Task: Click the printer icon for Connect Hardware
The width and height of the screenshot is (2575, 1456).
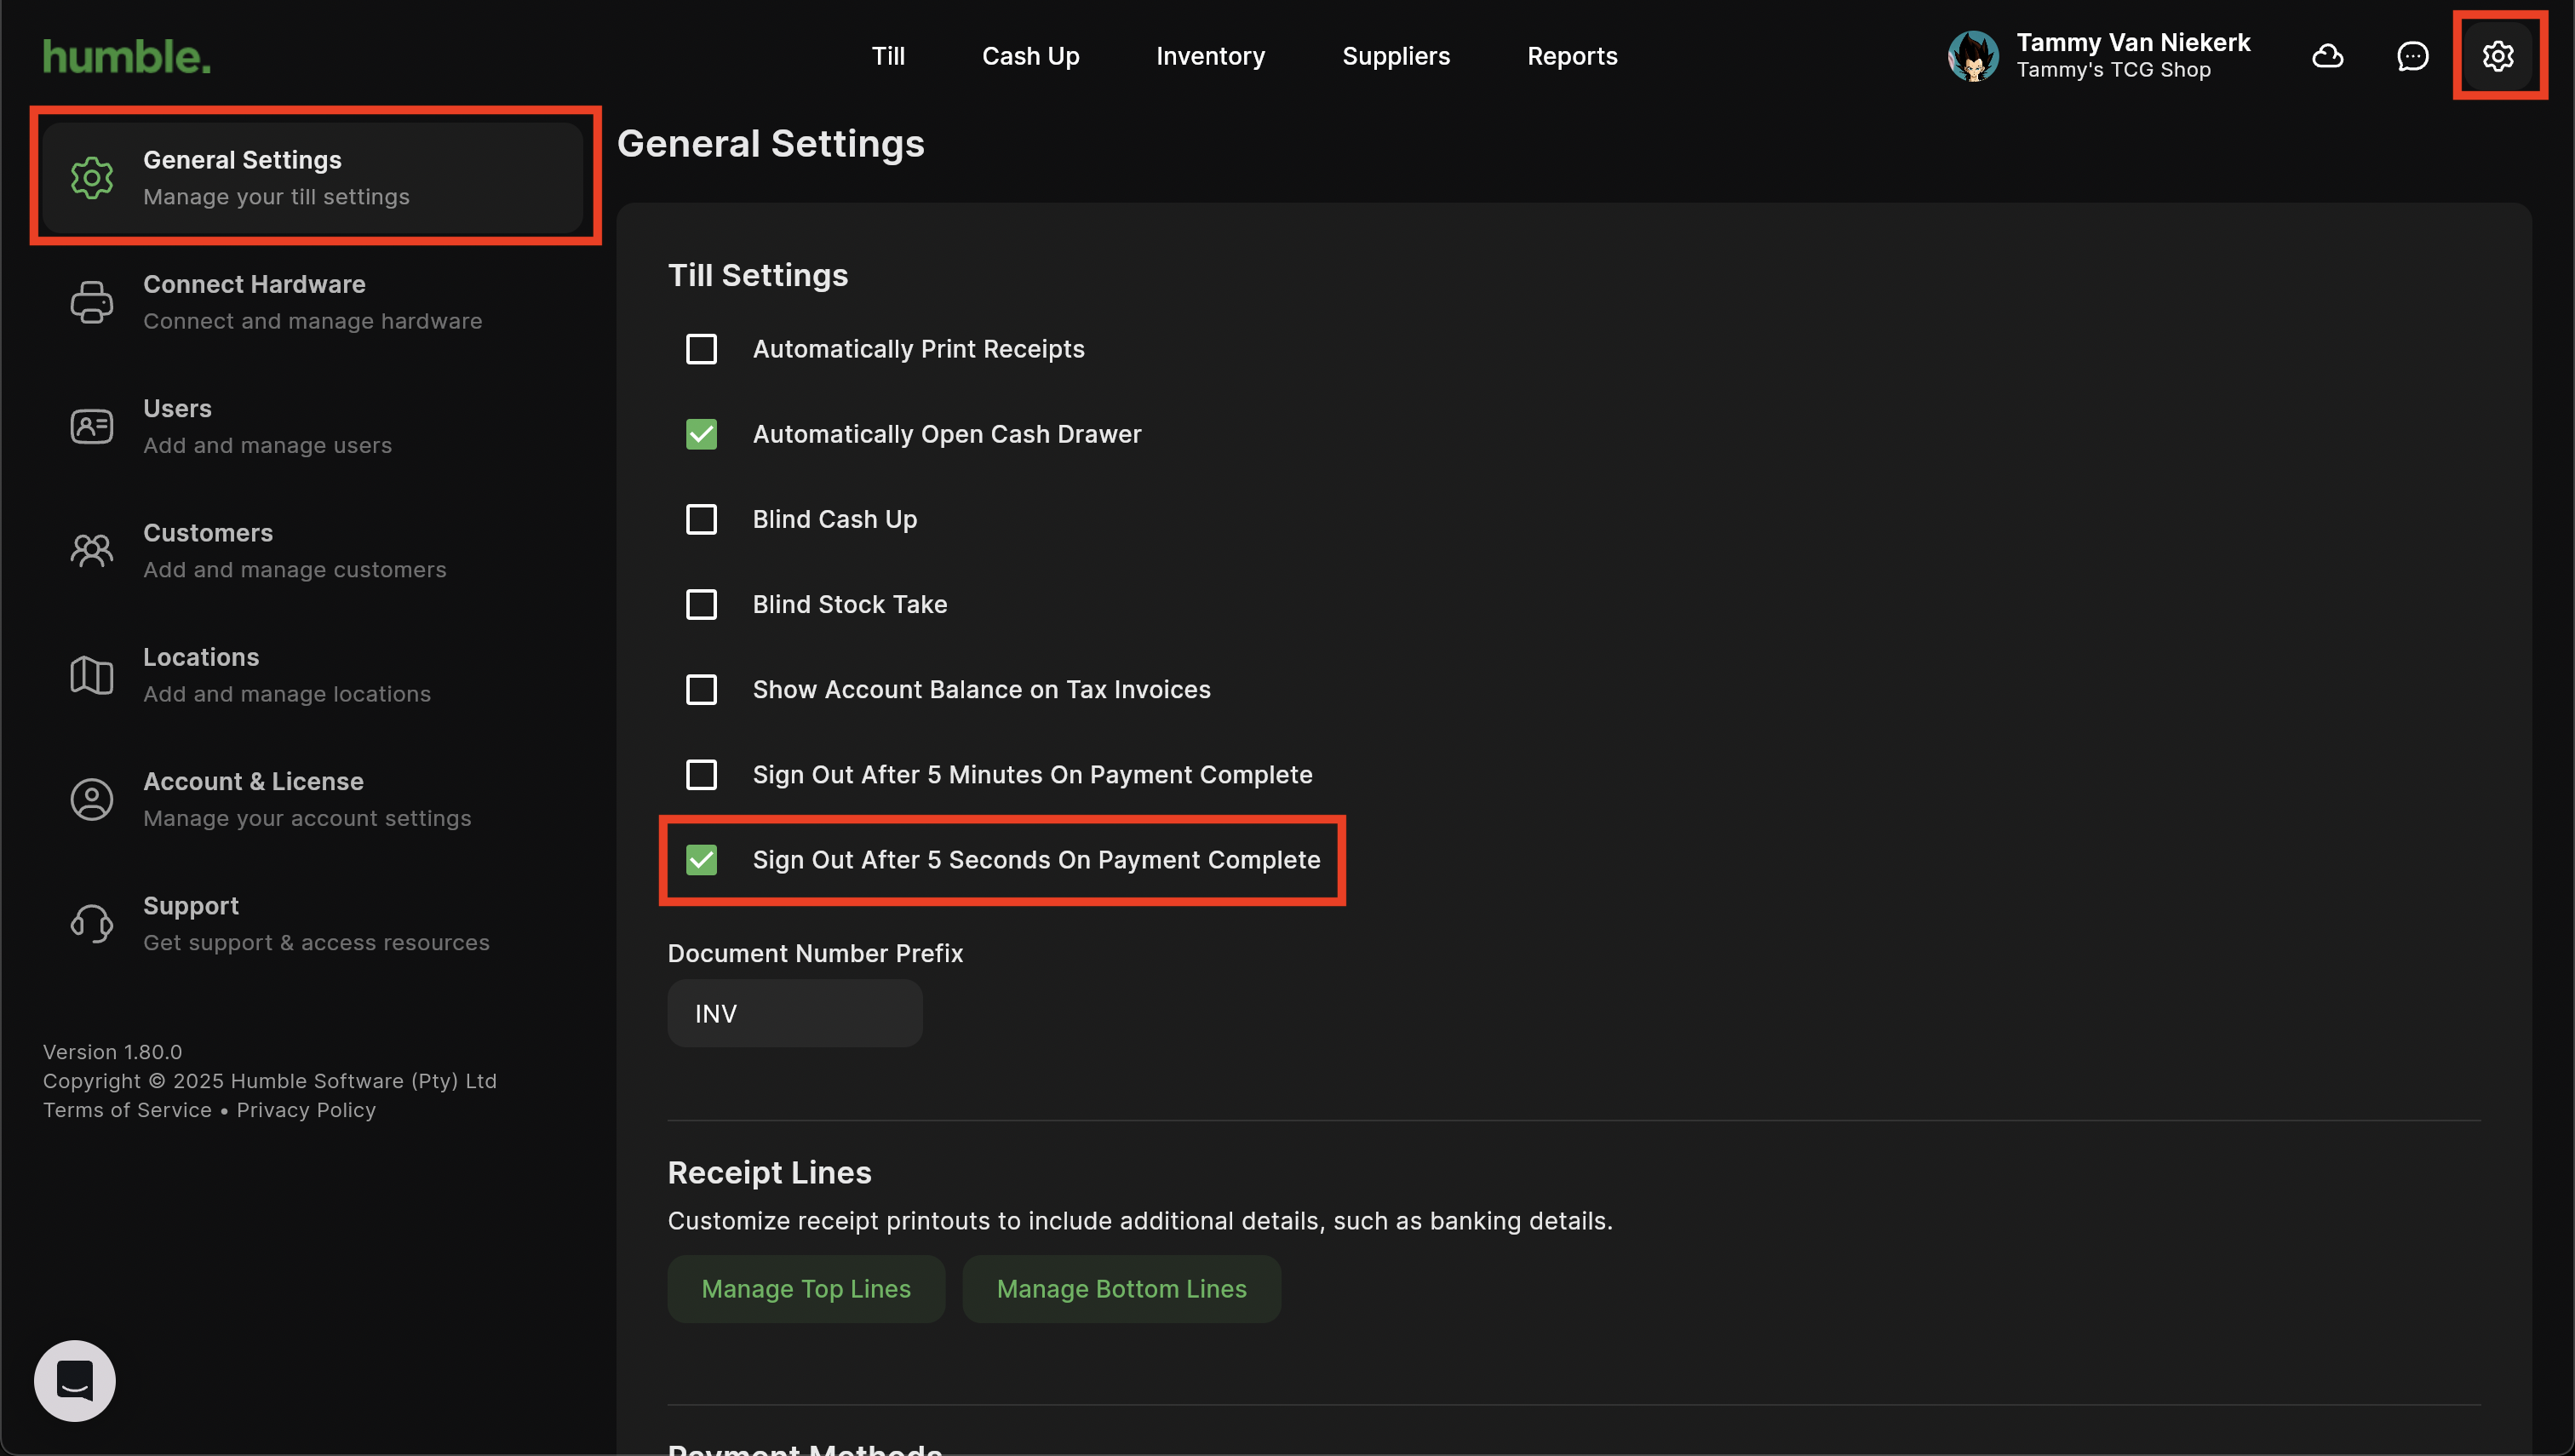Action: 91,302
